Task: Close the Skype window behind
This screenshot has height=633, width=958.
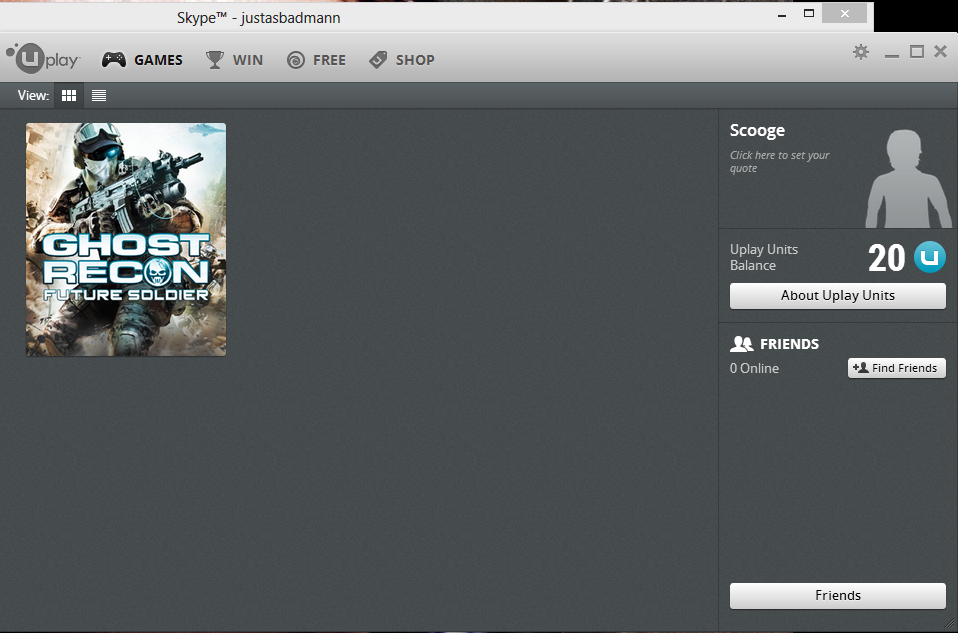Action: (x=844, y=13)
